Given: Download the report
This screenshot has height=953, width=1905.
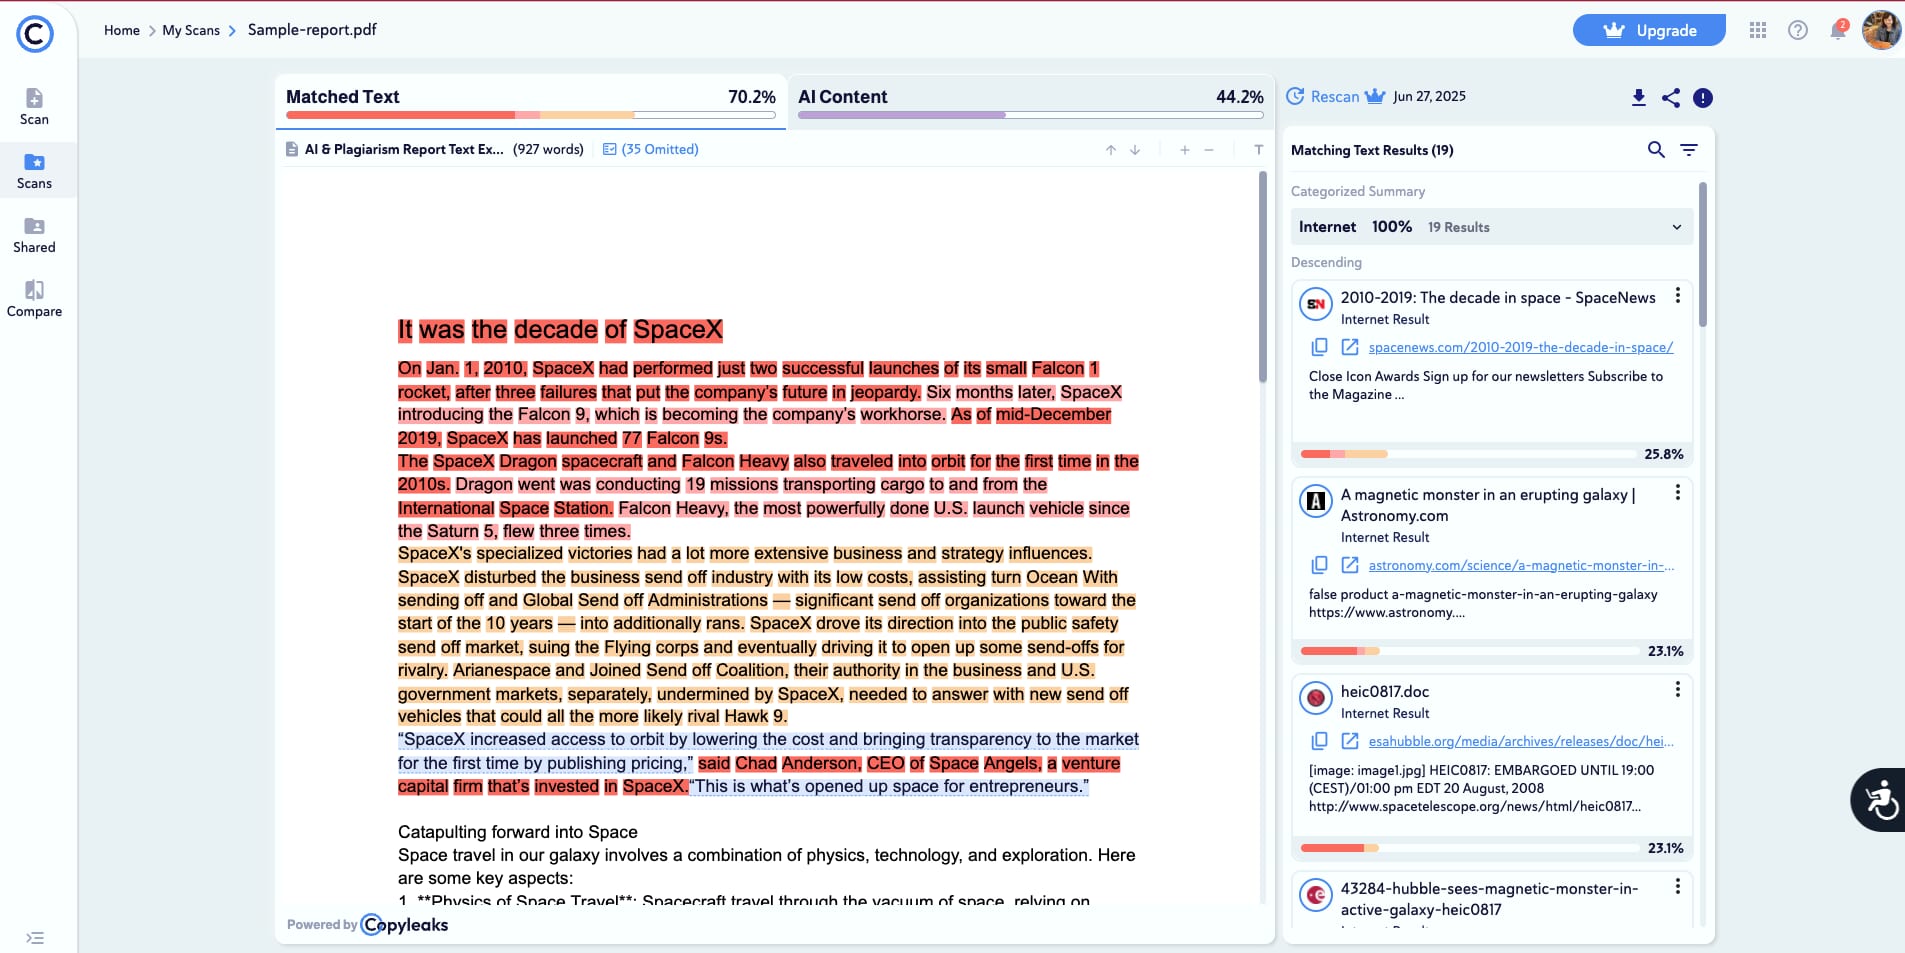Looking at the screenshot, I should click(1639, 97).
